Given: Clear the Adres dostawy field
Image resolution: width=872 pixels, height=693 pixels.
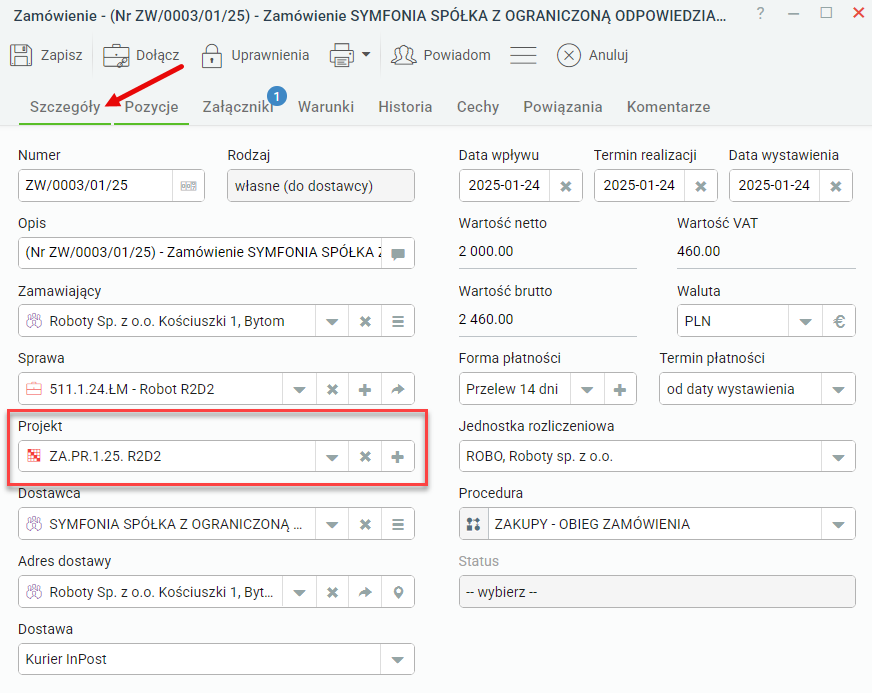Looking at the screenshot, I should point(333,592).
